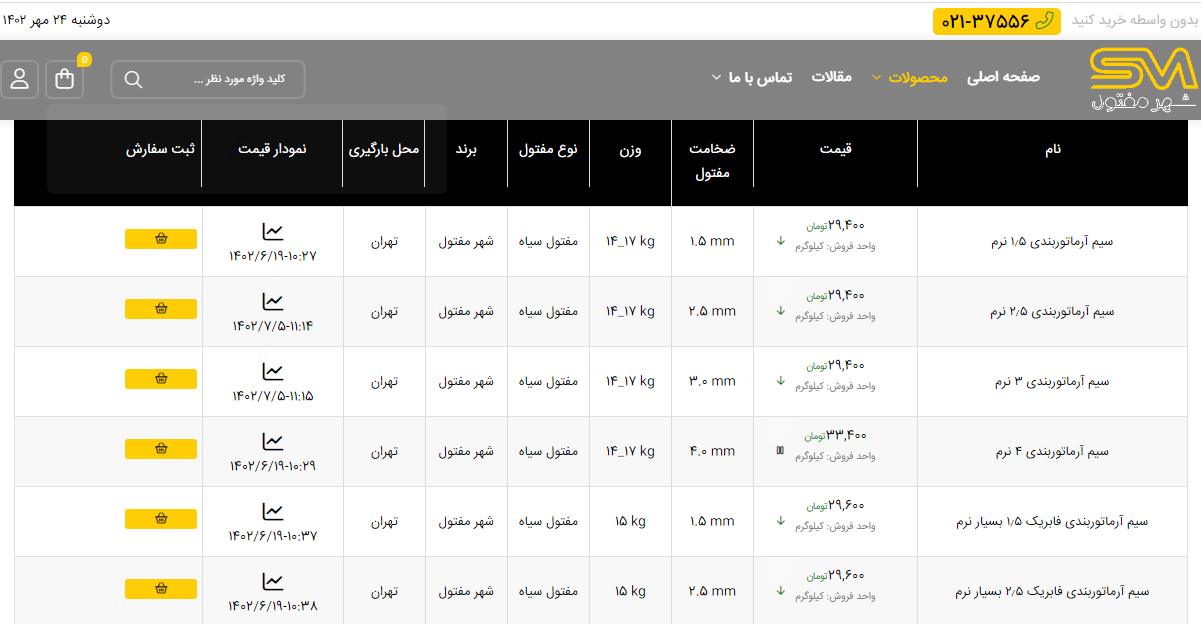
Task: Open the shopping cart icon
Action: tap(65, 80)
